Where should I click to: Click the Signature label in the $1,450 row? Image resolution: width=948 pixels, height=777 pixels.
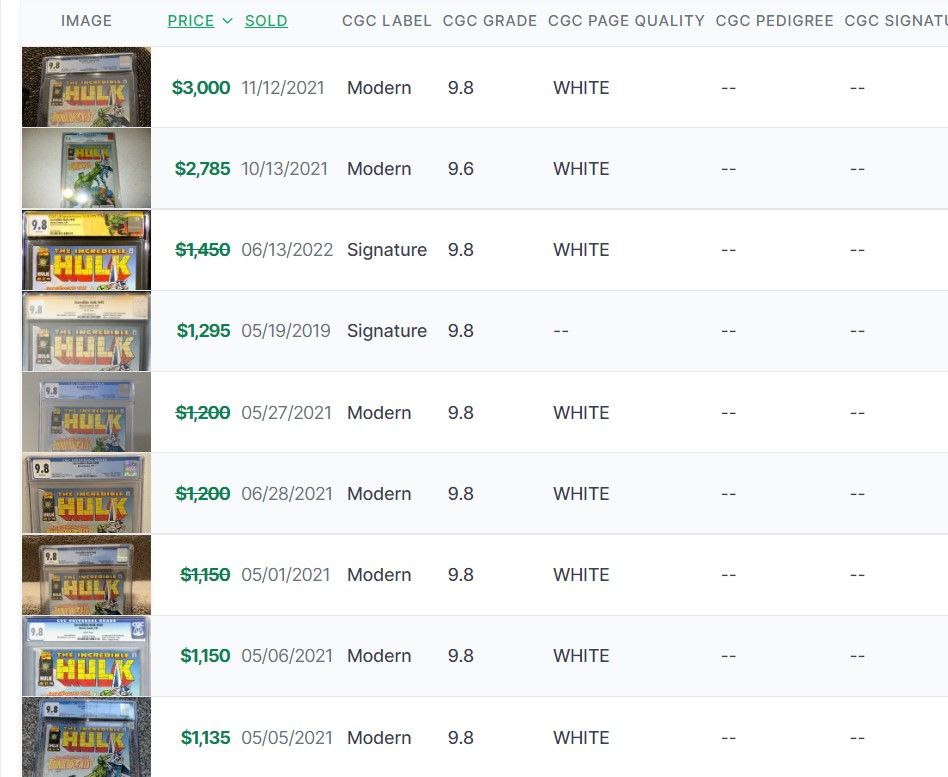pyautogui.click(x=387, y=250)
